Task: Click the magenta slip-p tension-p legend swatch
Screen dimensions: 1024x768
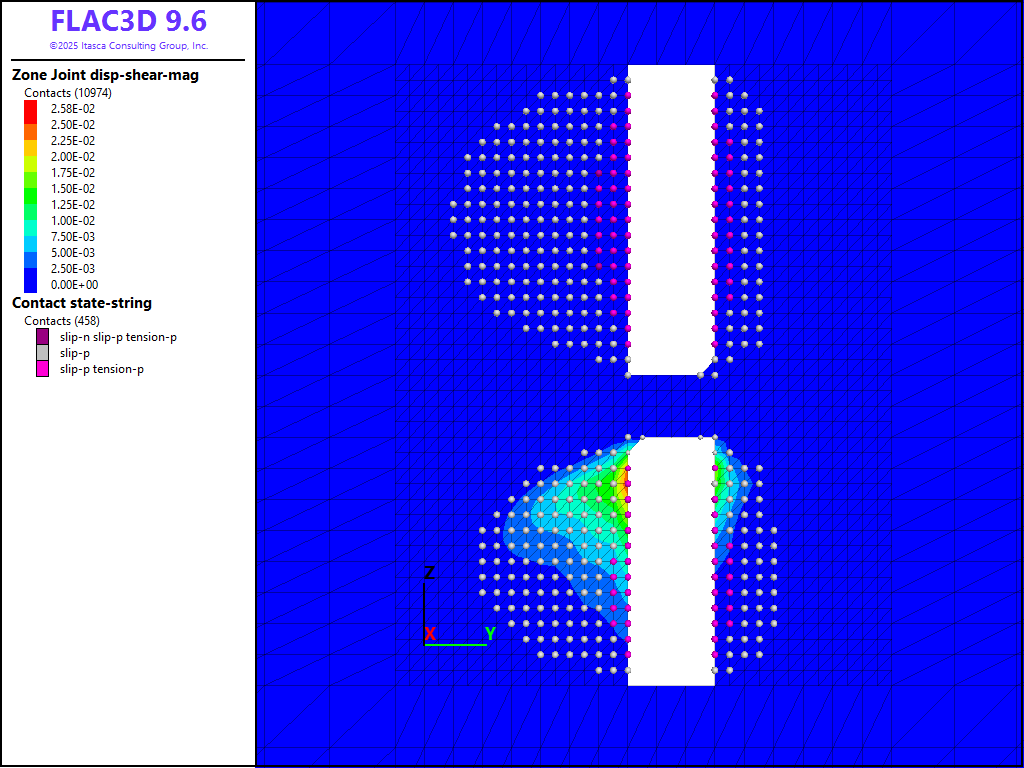Action: coord(42,369)
